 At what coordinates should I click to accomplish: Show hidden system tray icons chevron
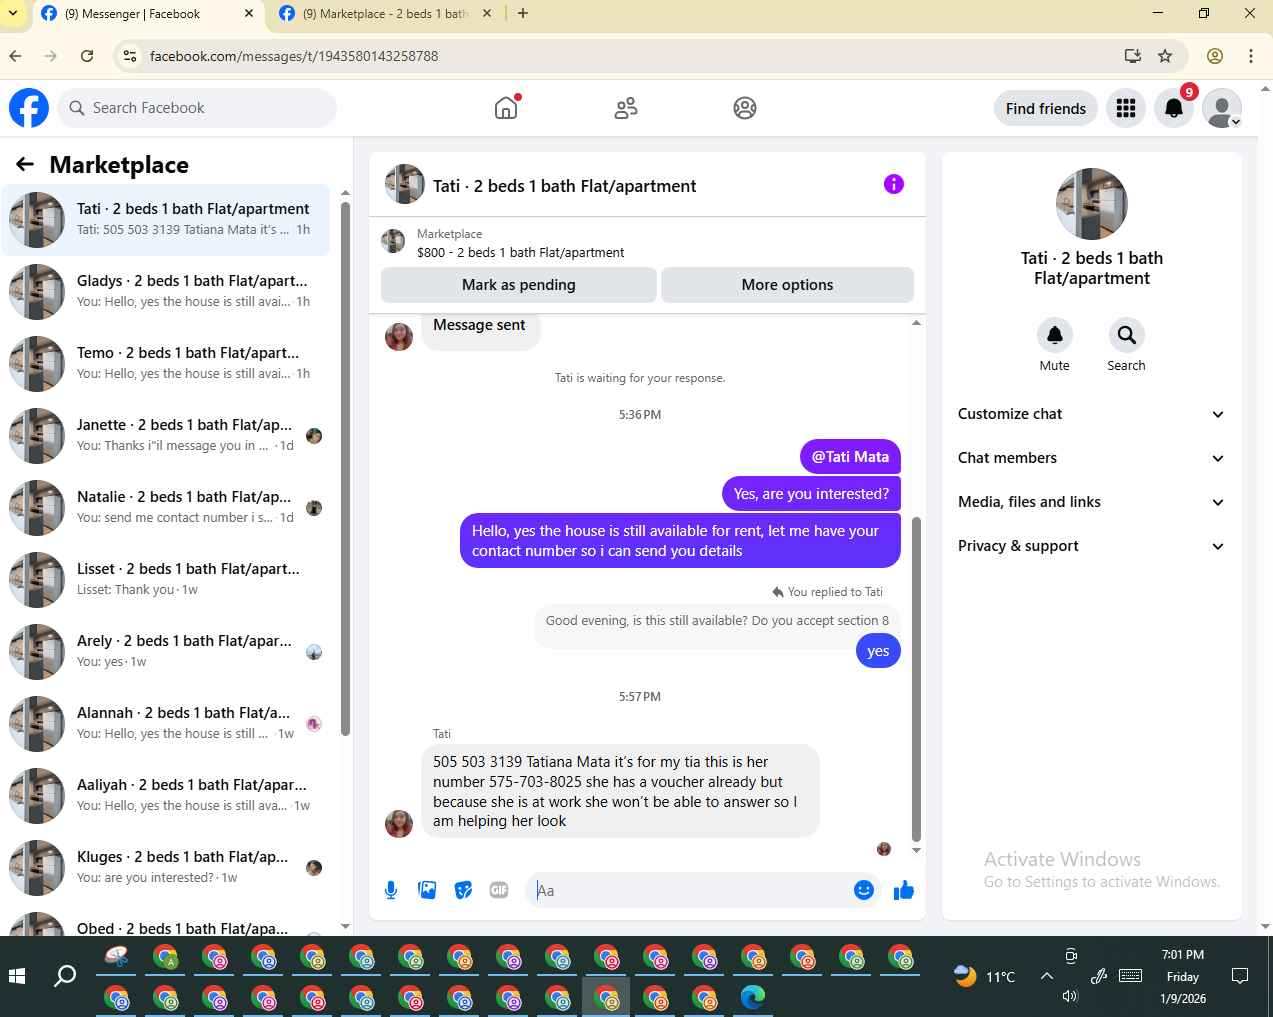(1046, 976)
